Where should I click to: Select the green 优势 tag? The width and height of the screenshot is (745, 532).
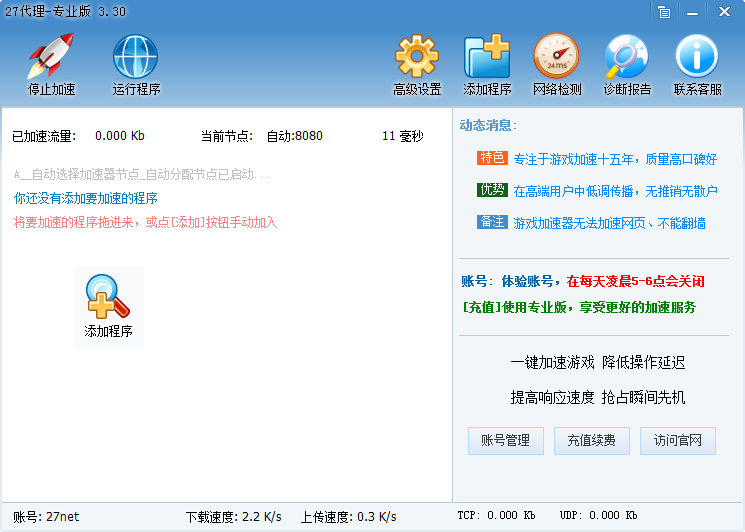(x=492, y=190)
